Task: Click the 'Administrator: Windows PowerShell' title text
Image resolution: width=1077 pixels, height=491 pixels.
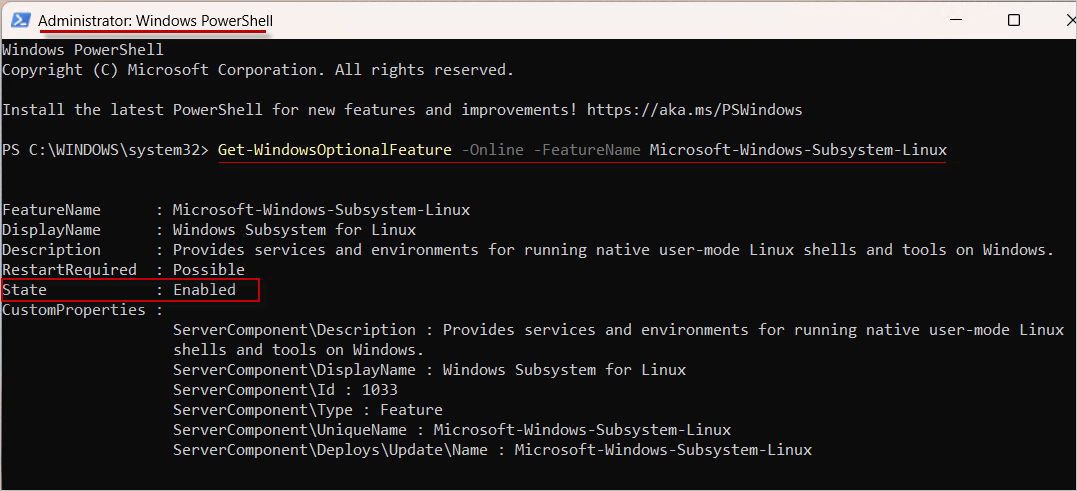Action: 155,21
